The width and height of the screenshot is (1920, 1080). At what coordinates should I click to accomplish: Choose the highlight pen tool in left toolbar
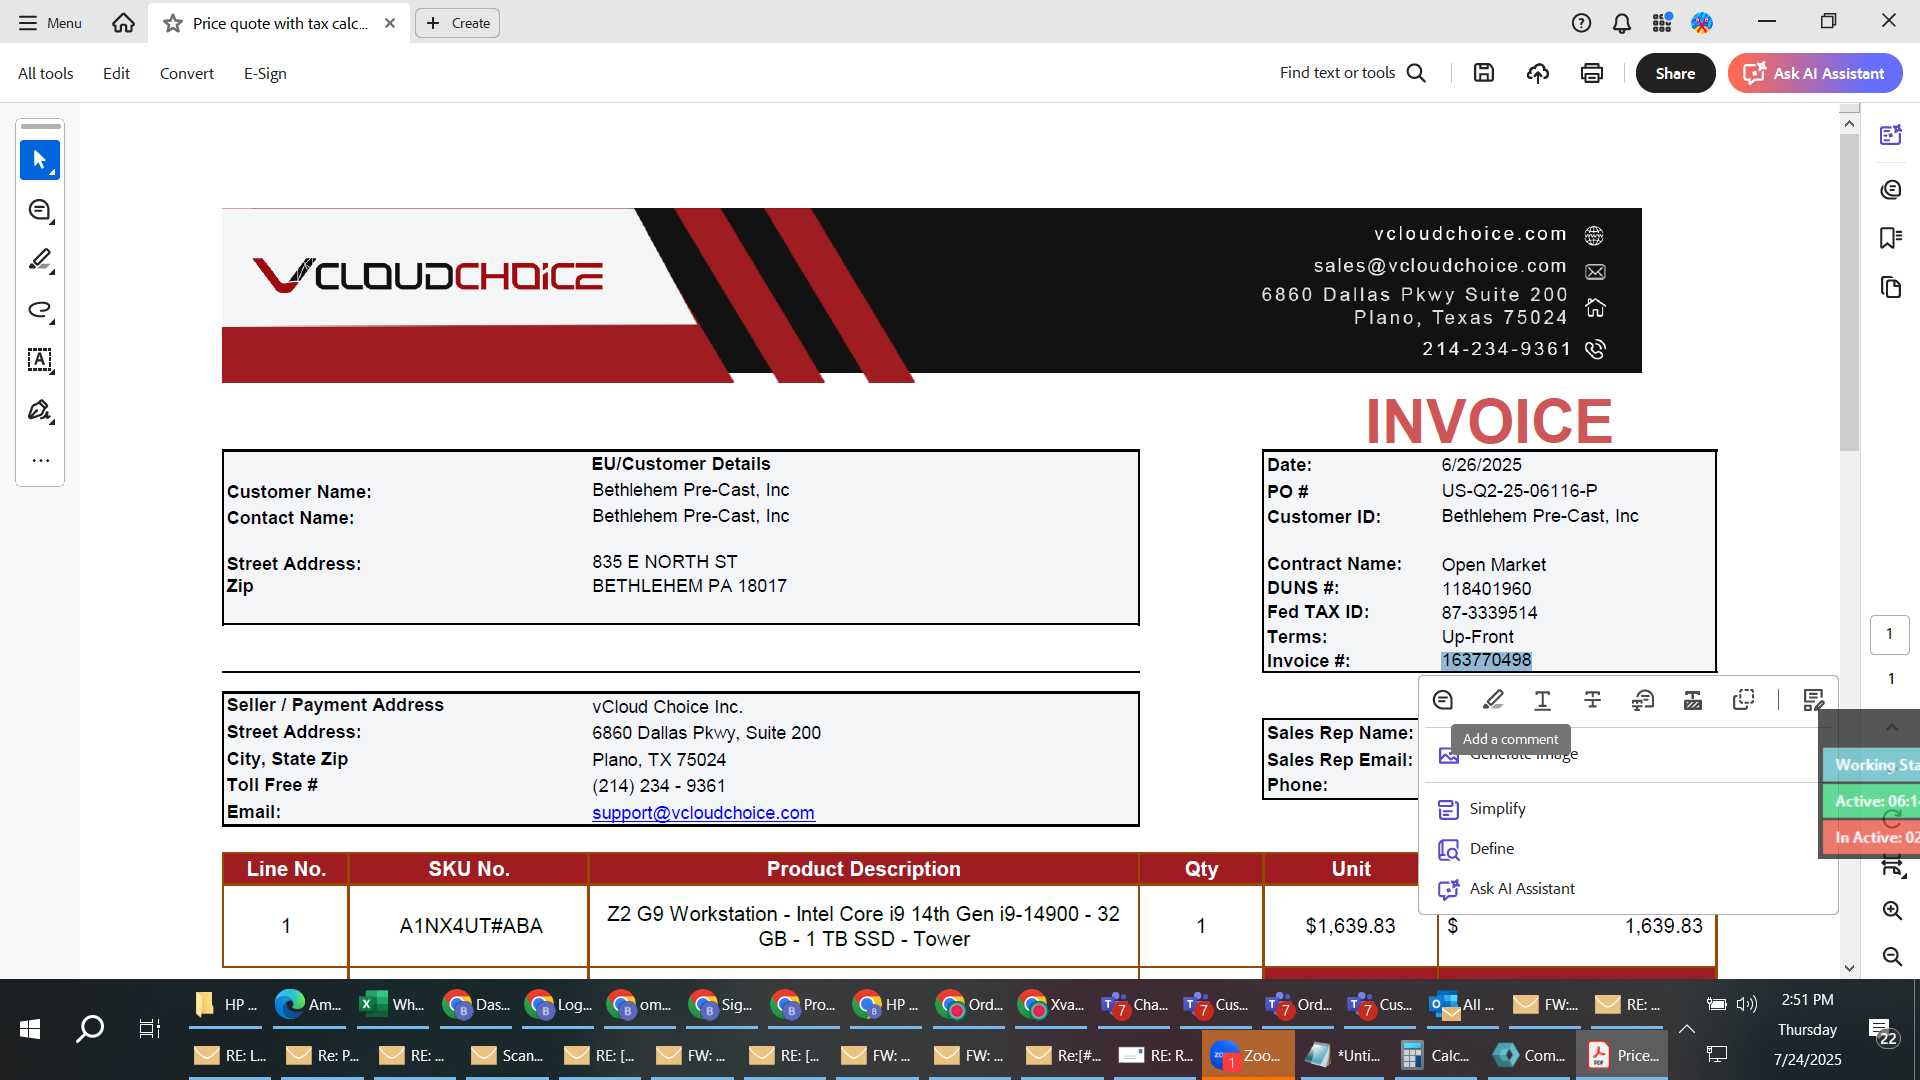[x=40, y=260]
